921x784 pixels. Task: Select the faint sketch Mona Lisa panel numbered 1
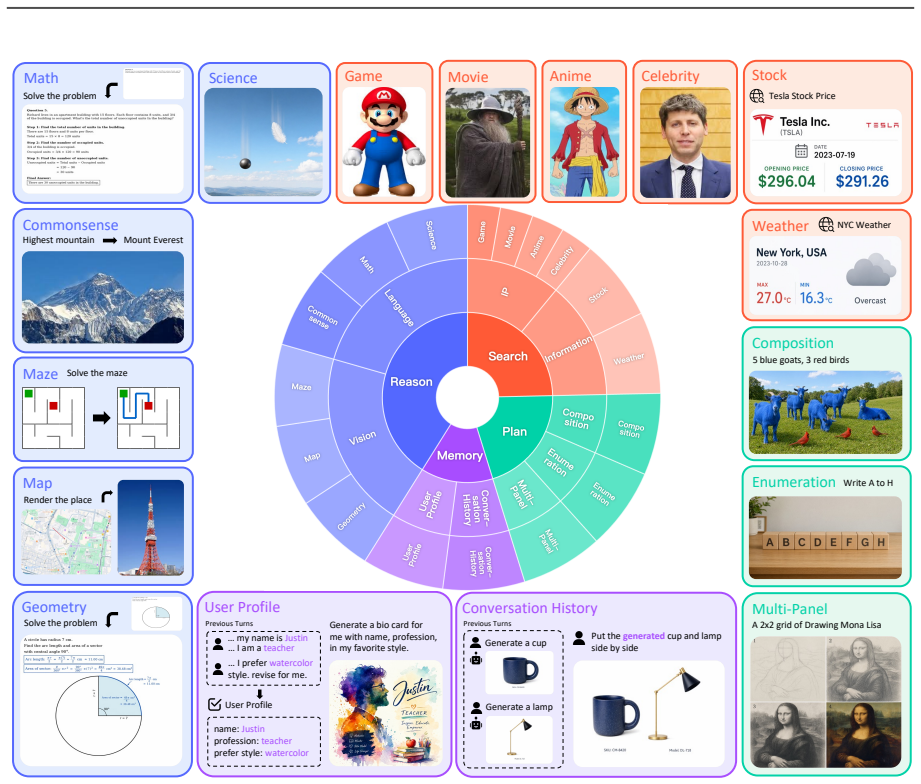coord(787,669)
